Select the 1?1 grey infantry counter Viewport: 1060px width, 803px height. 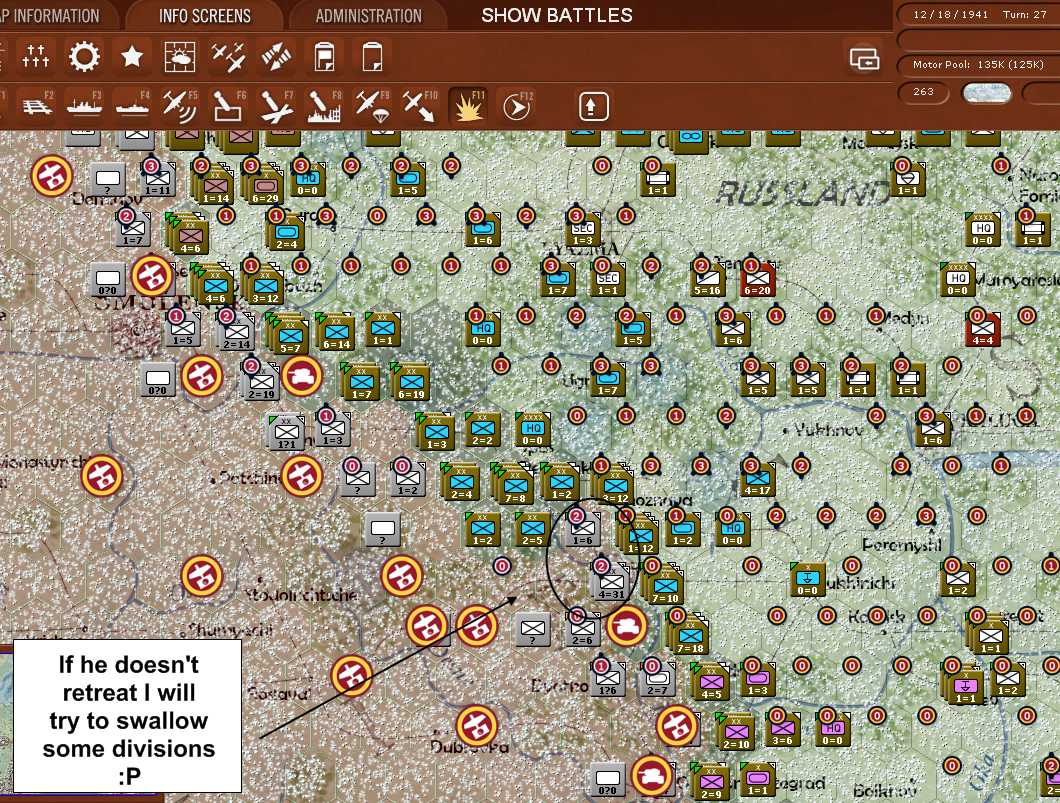287,433
